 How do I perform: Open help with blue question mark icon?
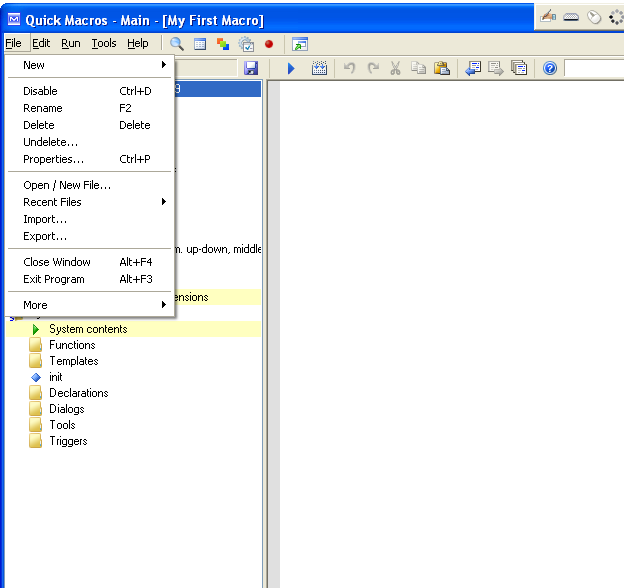click(x=550, y=68)
